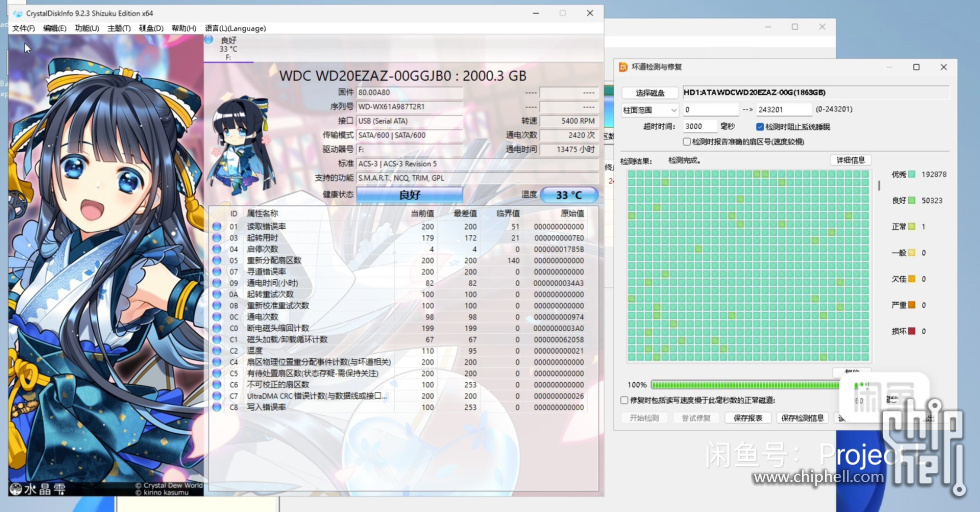Open the 硬盘(D) menu
Viewport: 980px width, 512px height.
[151, 28]
